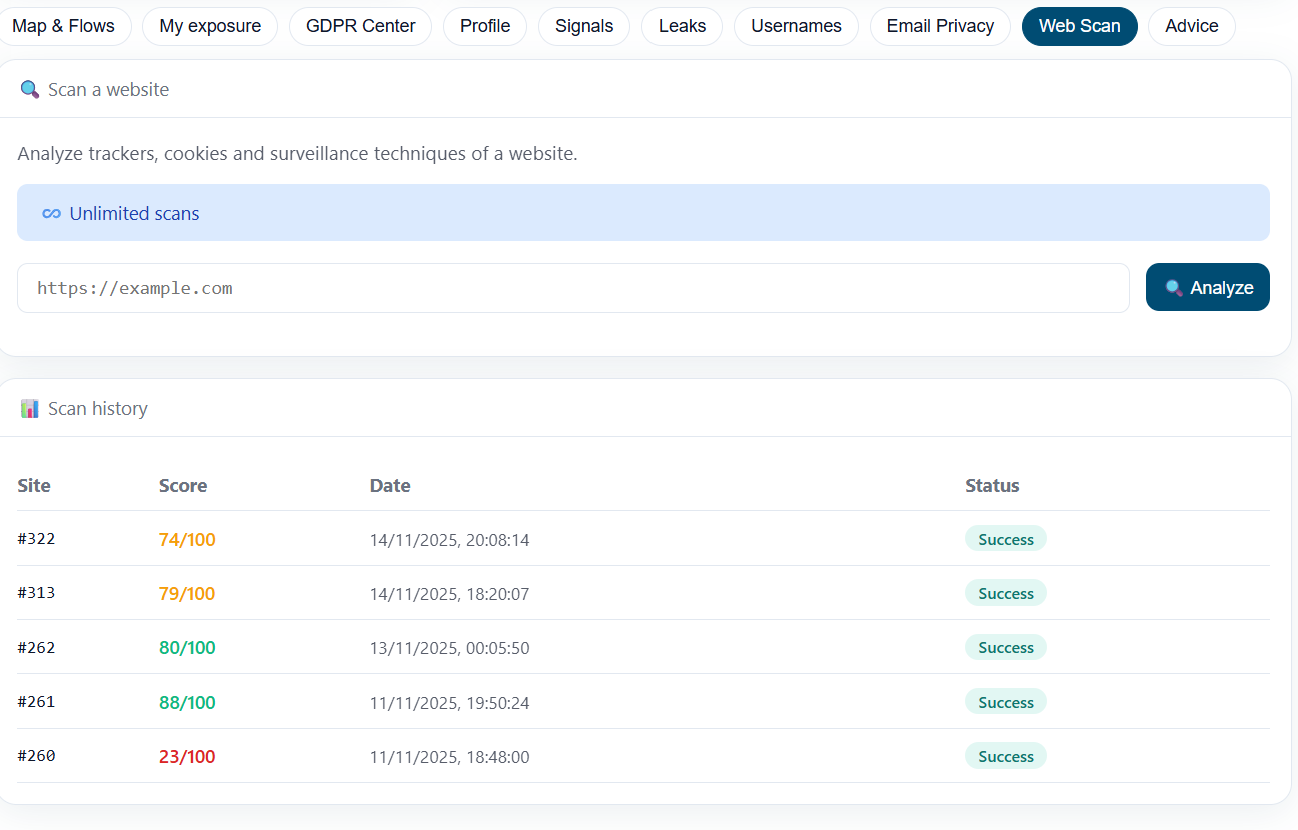Switch to the Usernames tab
The width and height of the screenshot is (1298, 830).
796,26
